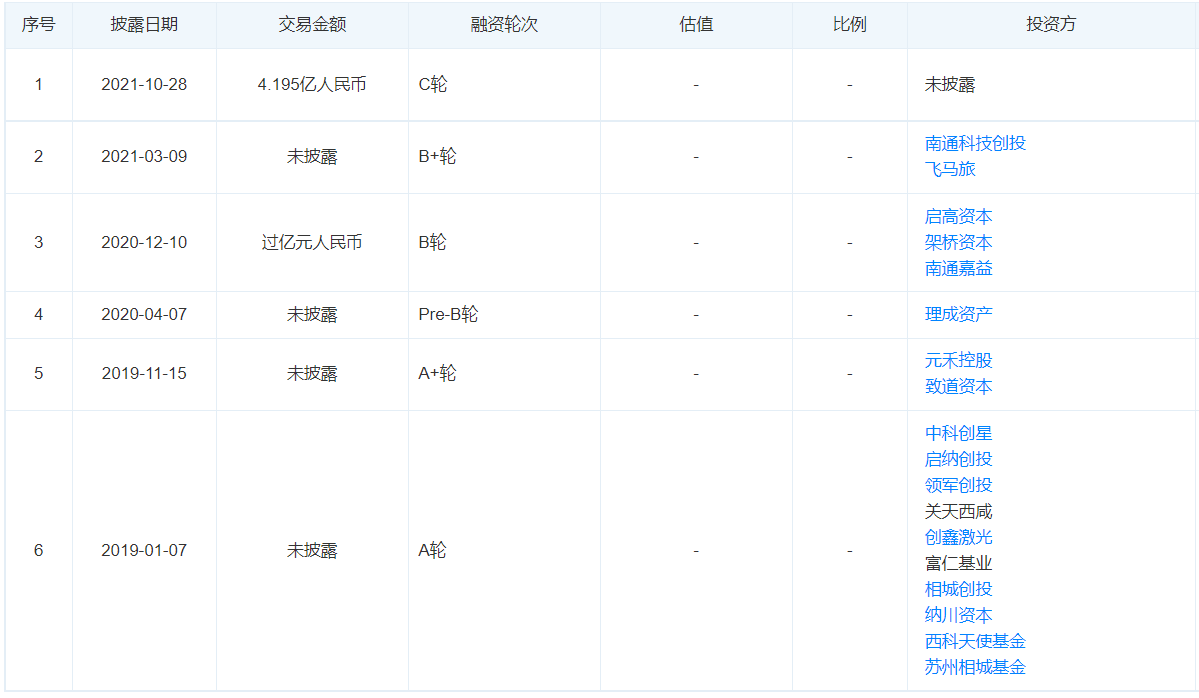This screenshot has width=1199, height=698.
Task: Select 未披露 investor in C轮 row
Action: point(950,85)
